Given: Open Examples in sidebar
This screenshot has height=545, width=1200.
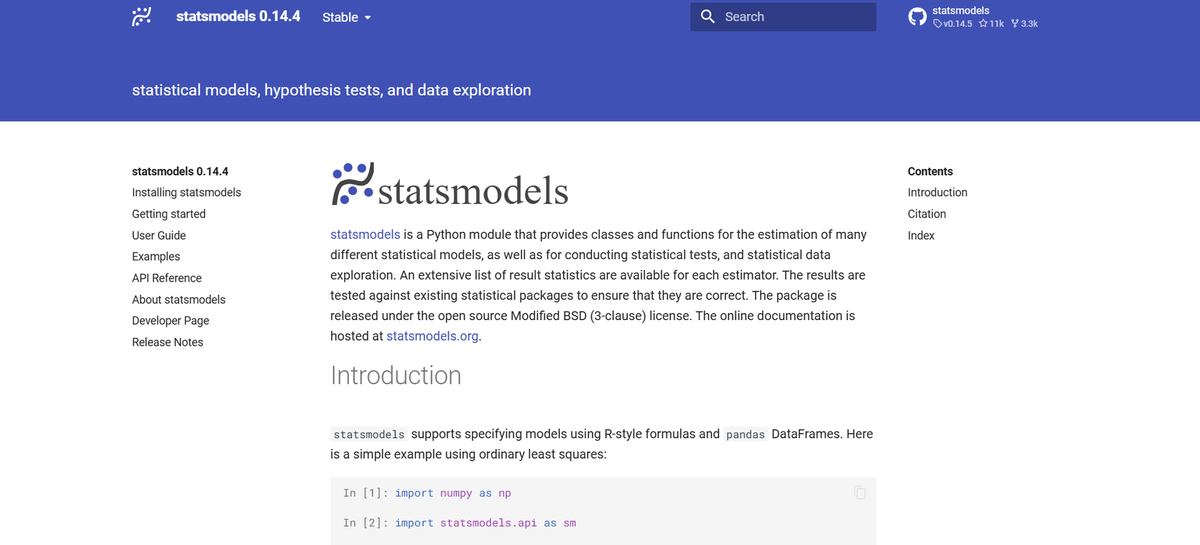Looking at the screenshot, I should (156, 257).
